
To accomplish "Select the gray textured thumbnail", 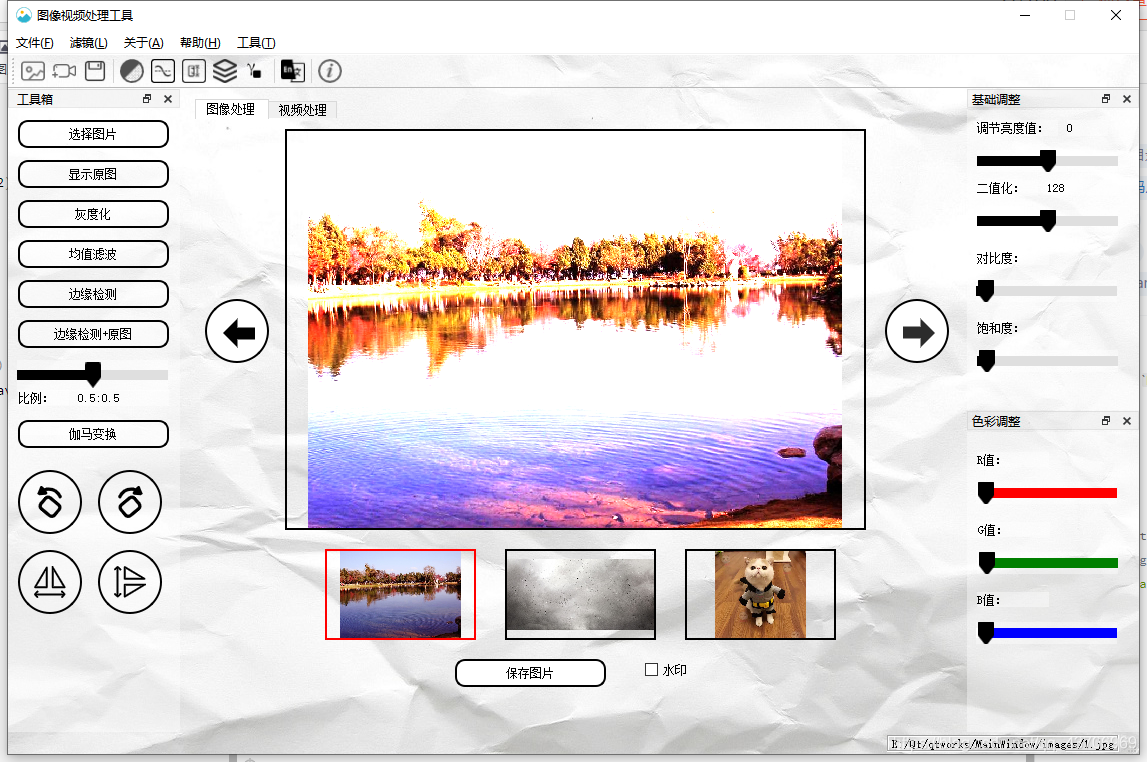I will coord(580,595).
